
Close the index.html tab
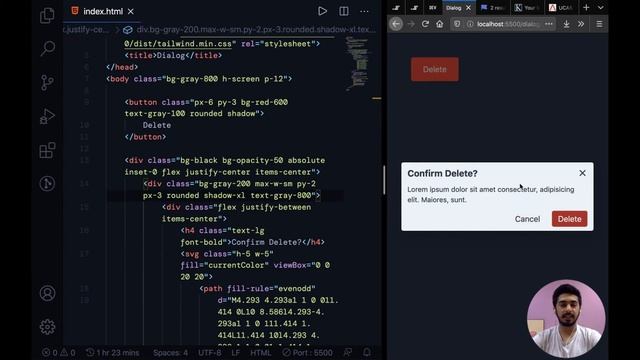(131, 11)
